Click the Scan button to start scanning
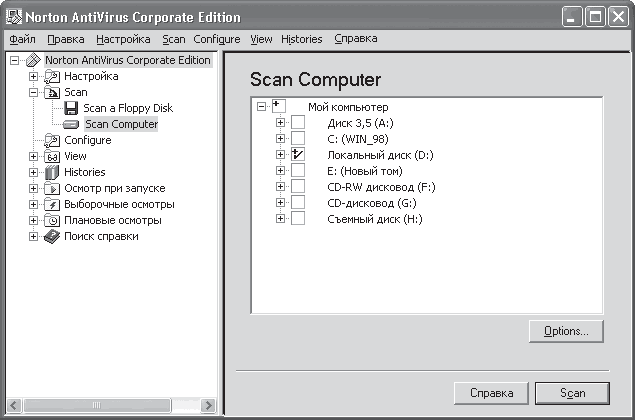The width and height of the screenshot is (635, 420). pos(572,393)
